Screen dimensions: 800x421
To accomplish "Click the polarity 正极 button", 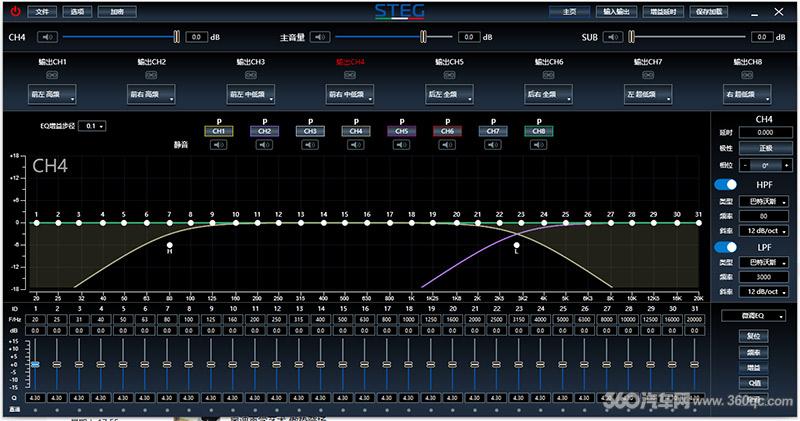I will tap(764, 148).
